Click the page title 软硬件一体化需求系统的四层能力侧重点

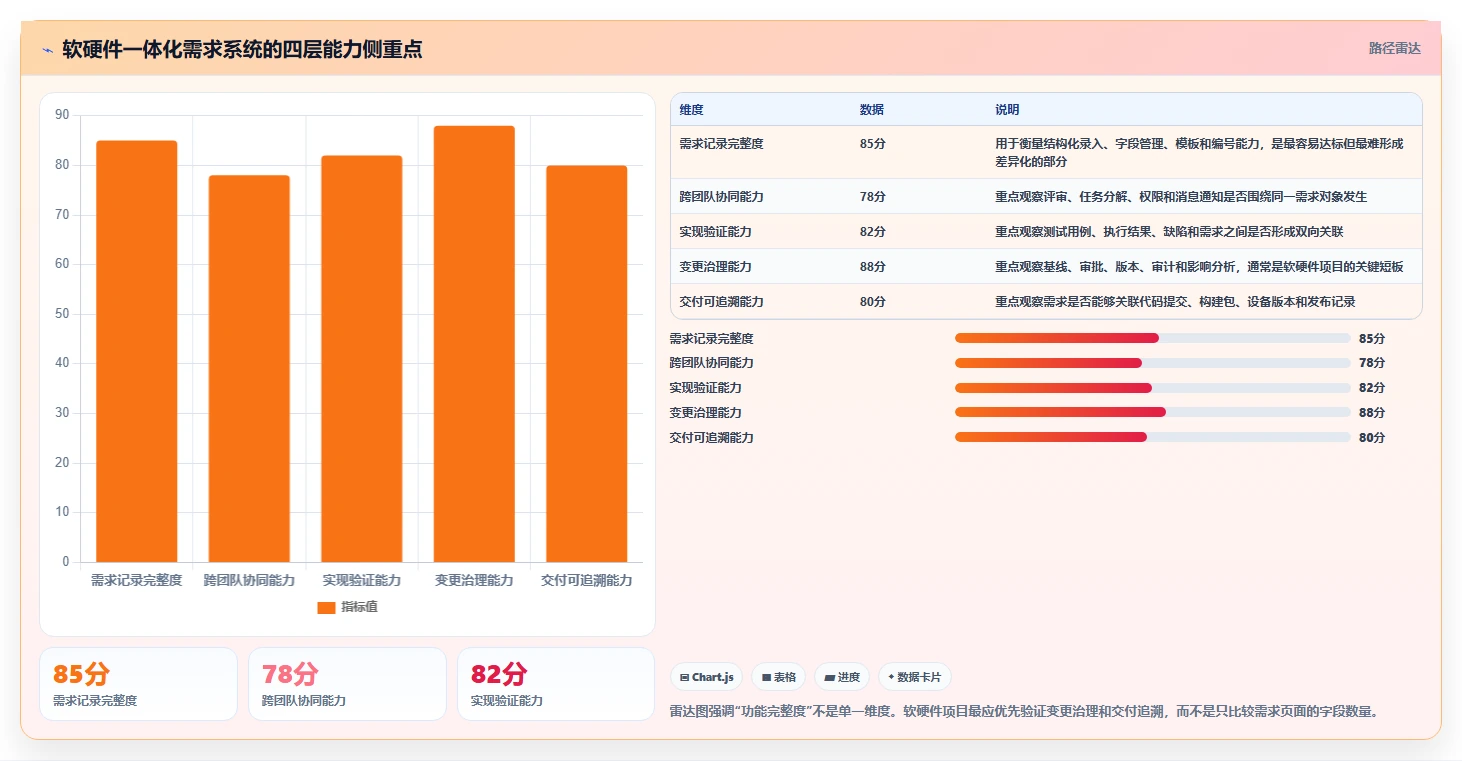pos(242,49)
